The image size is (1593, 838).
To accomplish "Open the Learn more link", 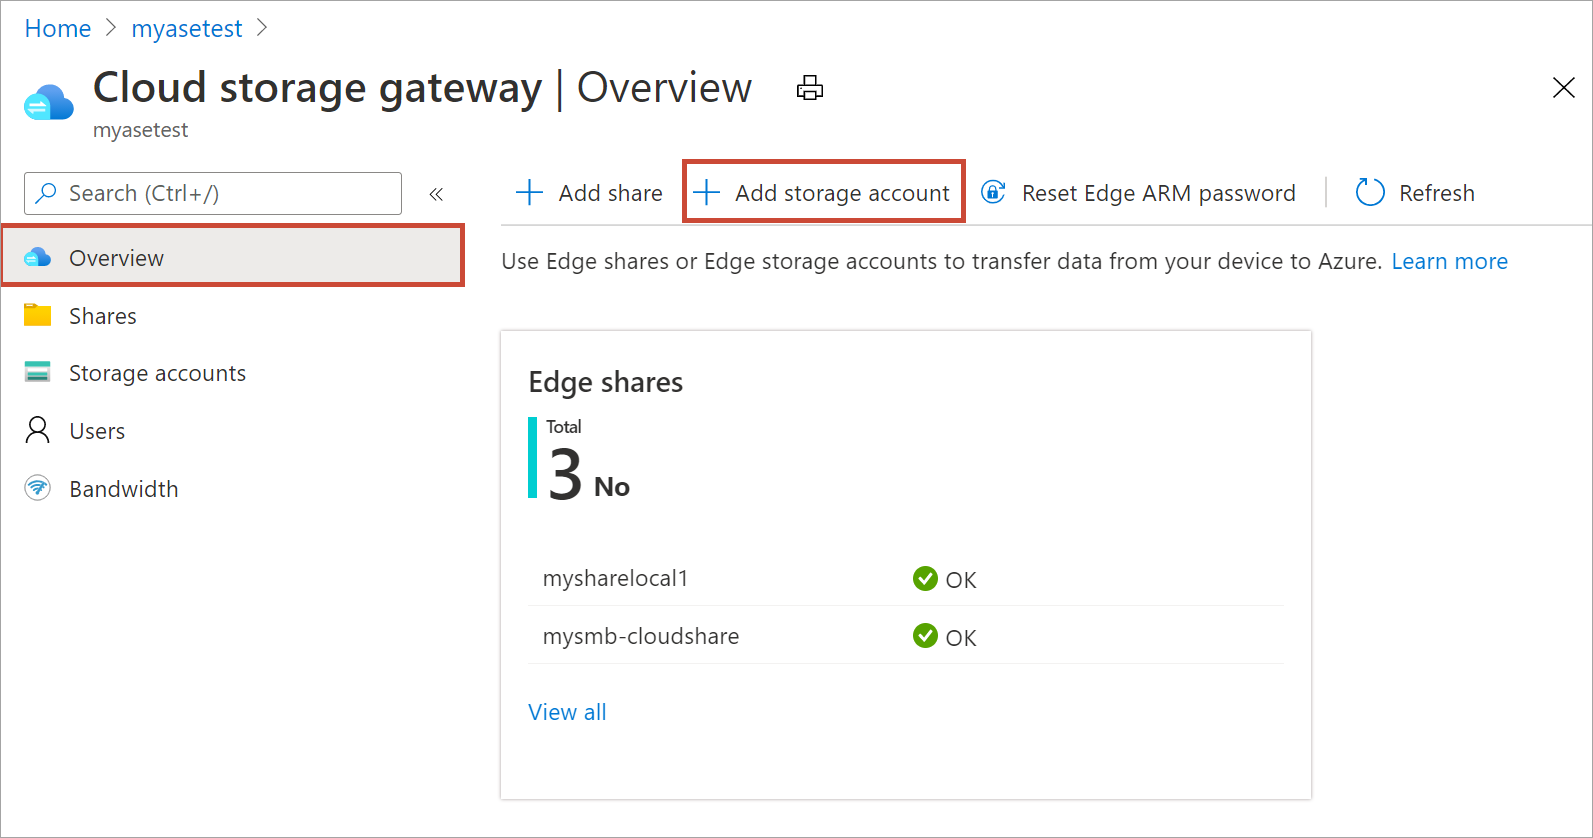I will 1449,261.
